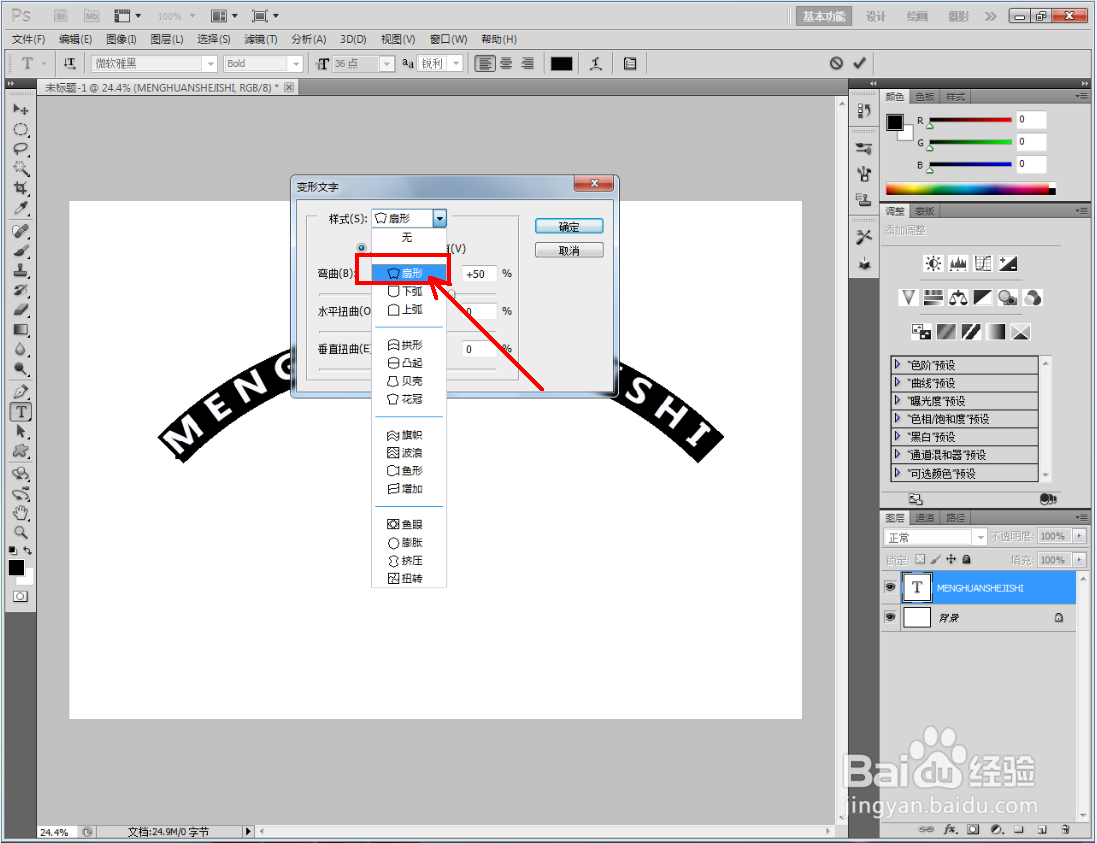Click the 确定 button
This screenshot has height=843, width=1097.
point(569,227)
